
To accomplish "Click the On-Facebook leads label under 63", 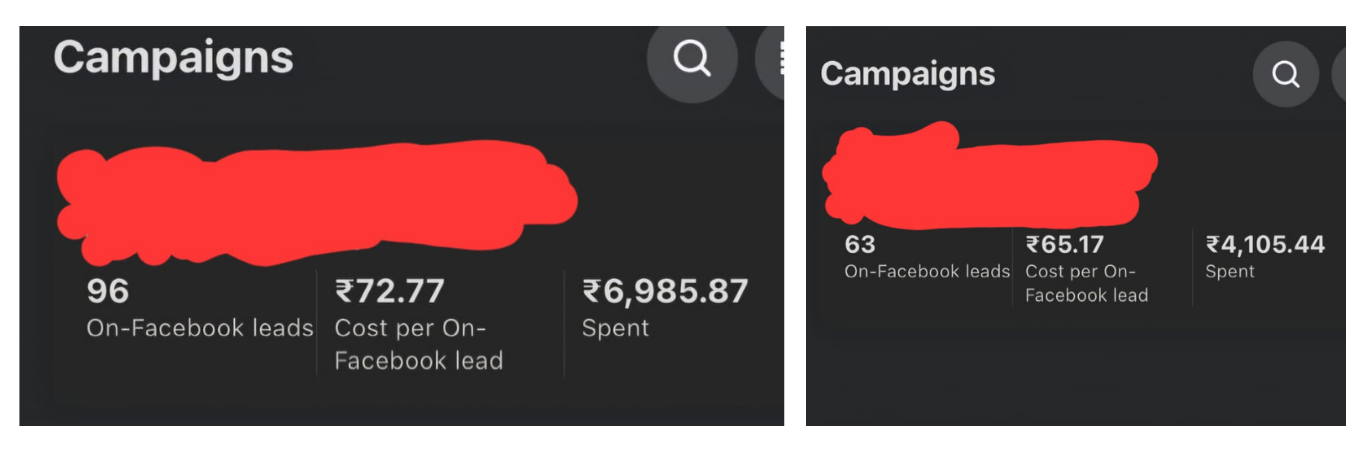I will 927,271.
